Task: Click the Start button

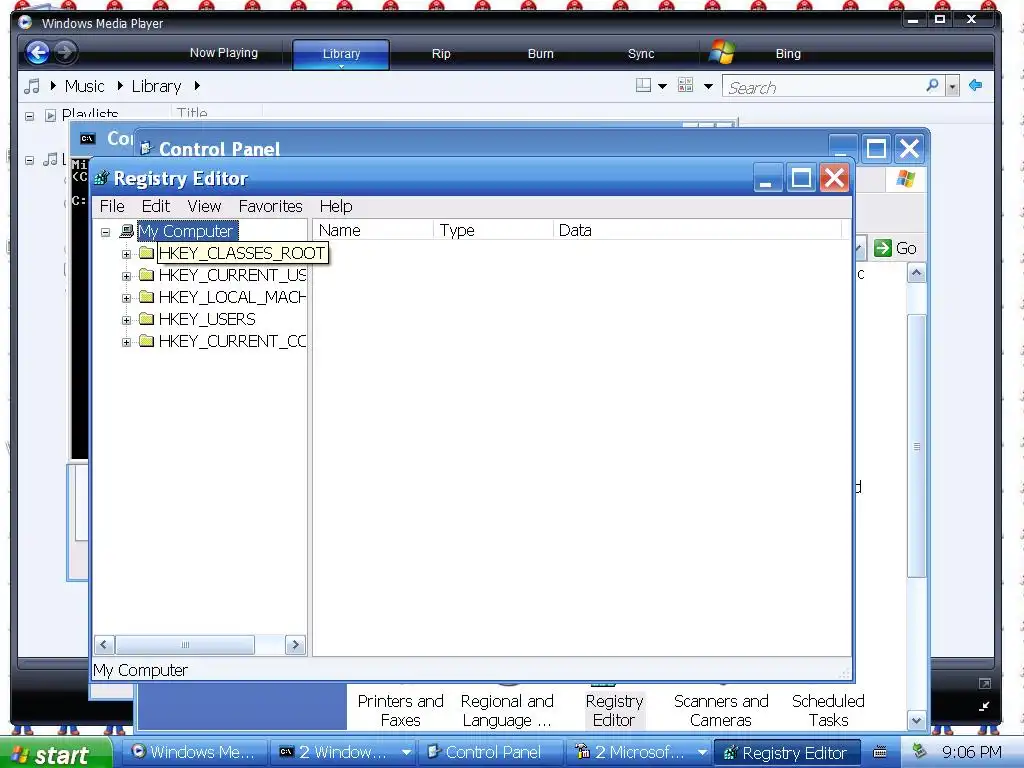Action: click(56, 753)
